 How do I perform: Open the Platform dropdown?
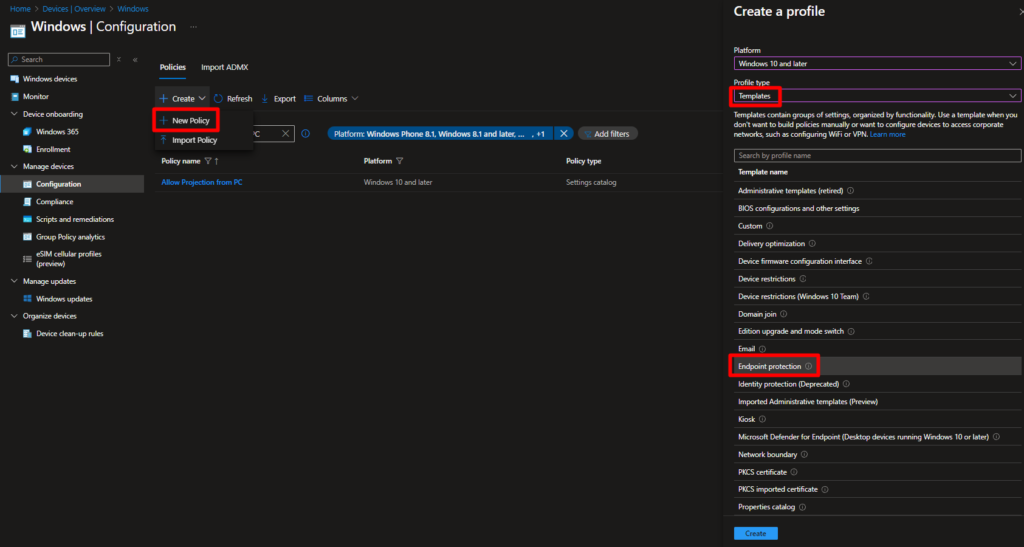pyautogui.click(x=877, y=64)
